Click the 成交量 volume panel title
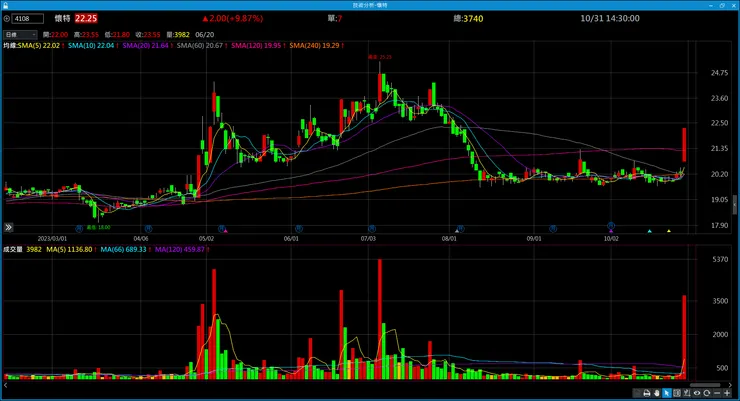Screen dimensions: 740x401 [13, 249]
